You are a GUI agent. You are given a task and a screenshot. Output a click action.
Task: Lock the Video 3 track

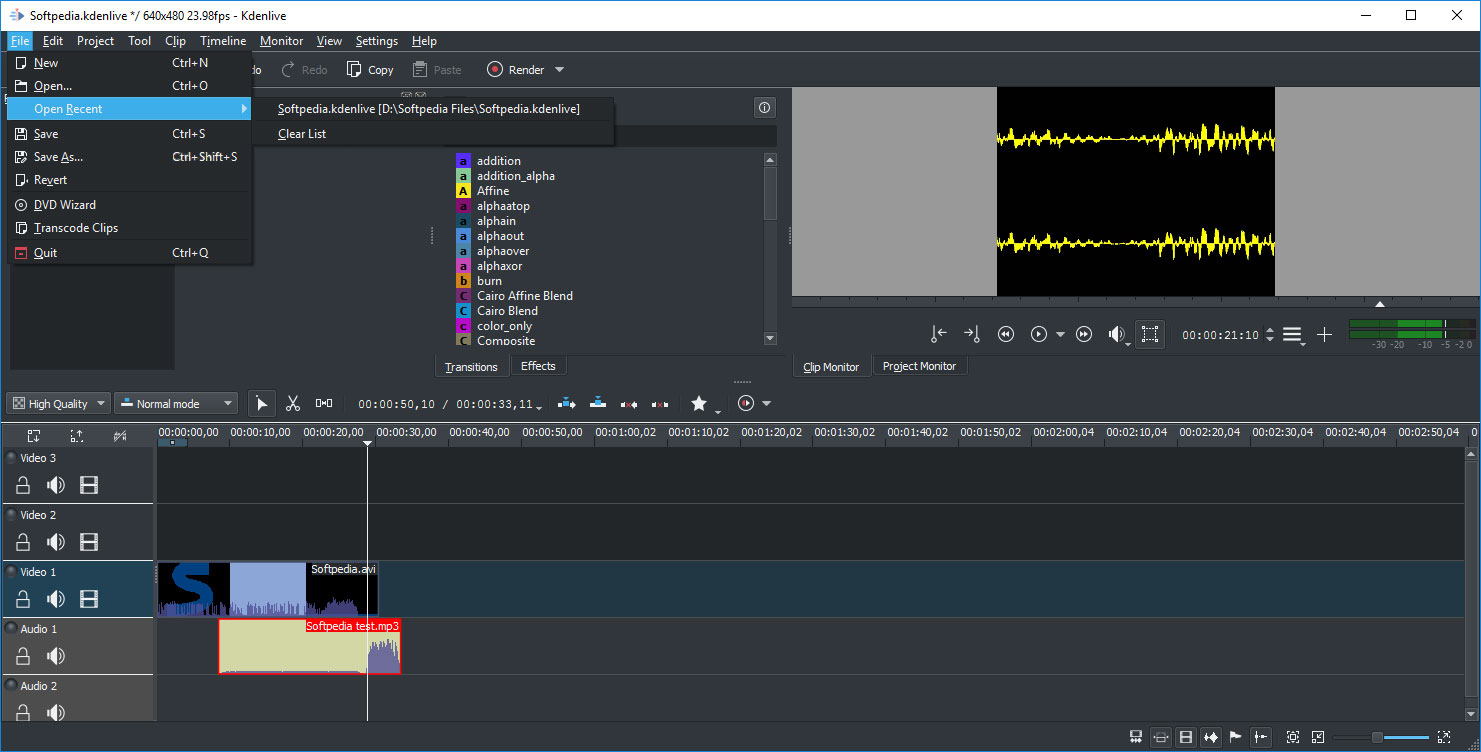click(23, 485)
